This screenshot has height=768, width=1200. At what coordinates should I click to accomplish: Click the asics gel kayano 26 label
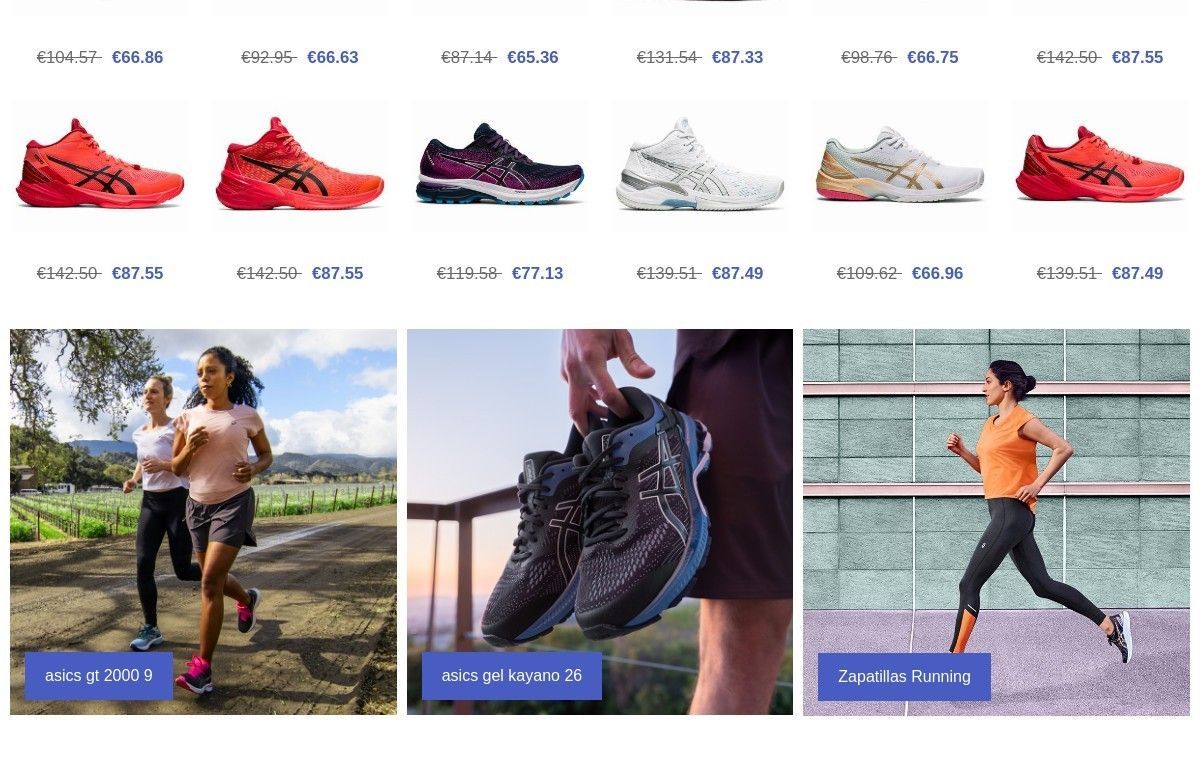click(x=512, y=676)
